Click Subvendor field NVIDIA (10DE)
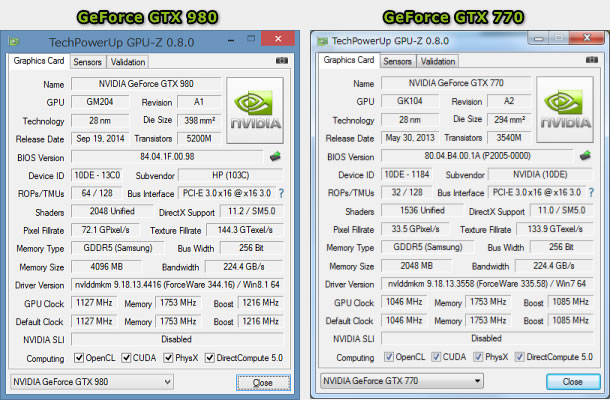 click(541, 175)
